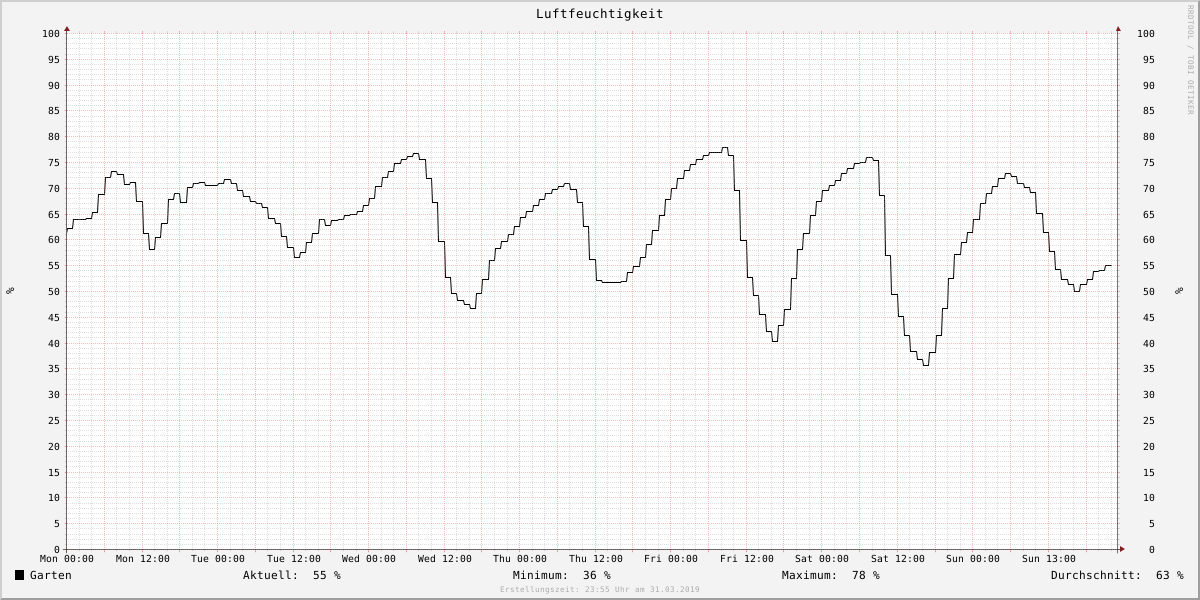1200x600 pixels.
Task: Click the 0 label on the left axis
Action: 58,550
